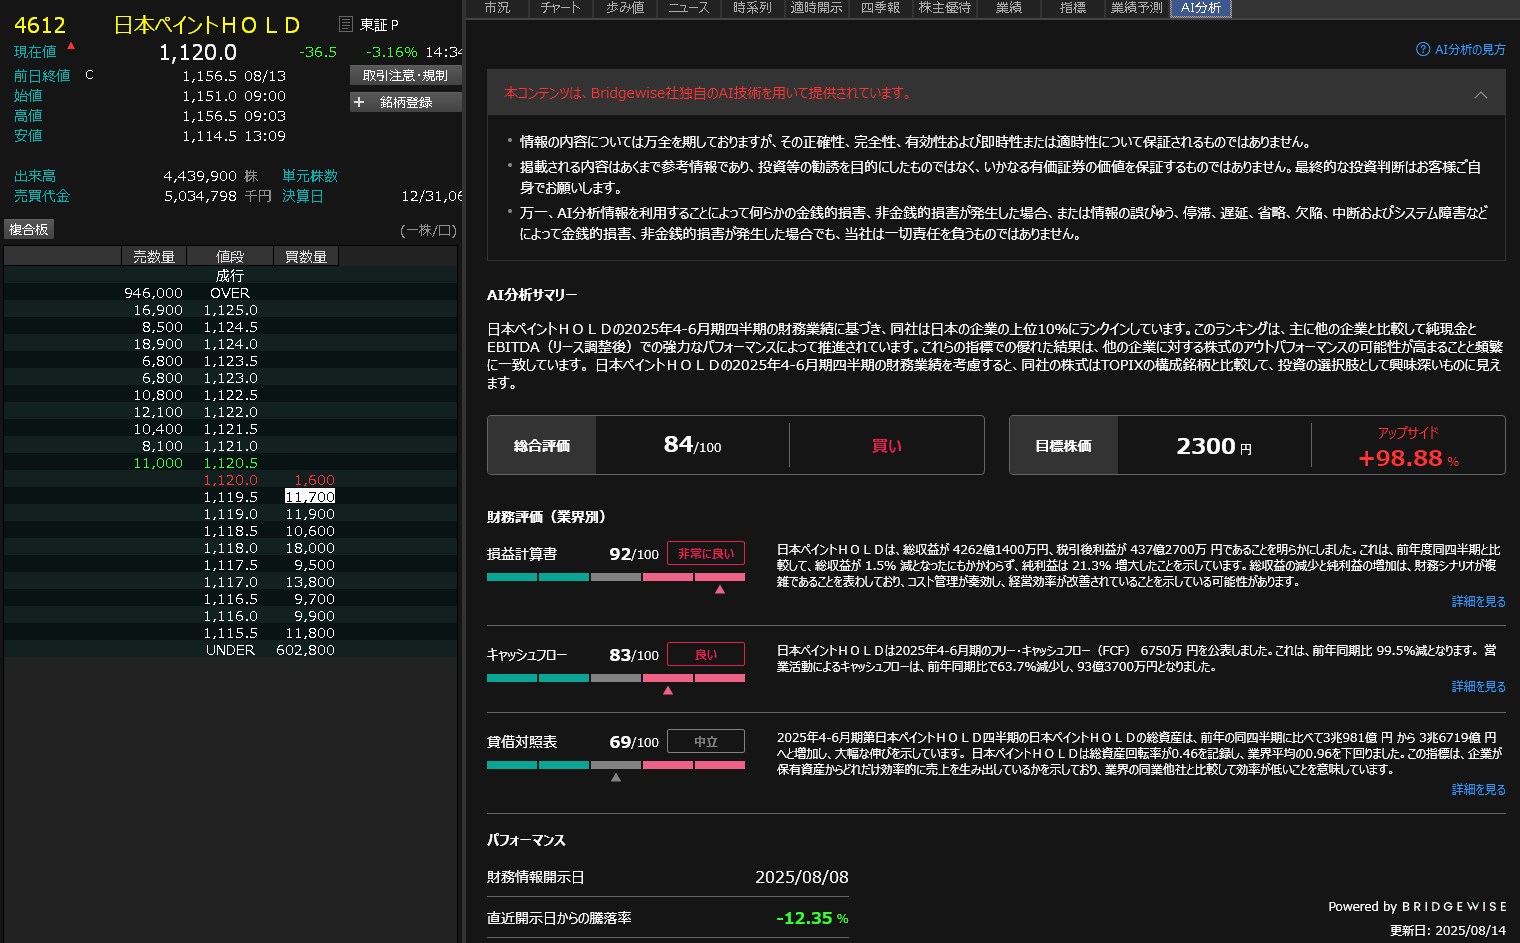Viewport: 1520px width, 943px height.
Task: Open 詳細を見る for 損益計算書
Action: coord(1479,602)
